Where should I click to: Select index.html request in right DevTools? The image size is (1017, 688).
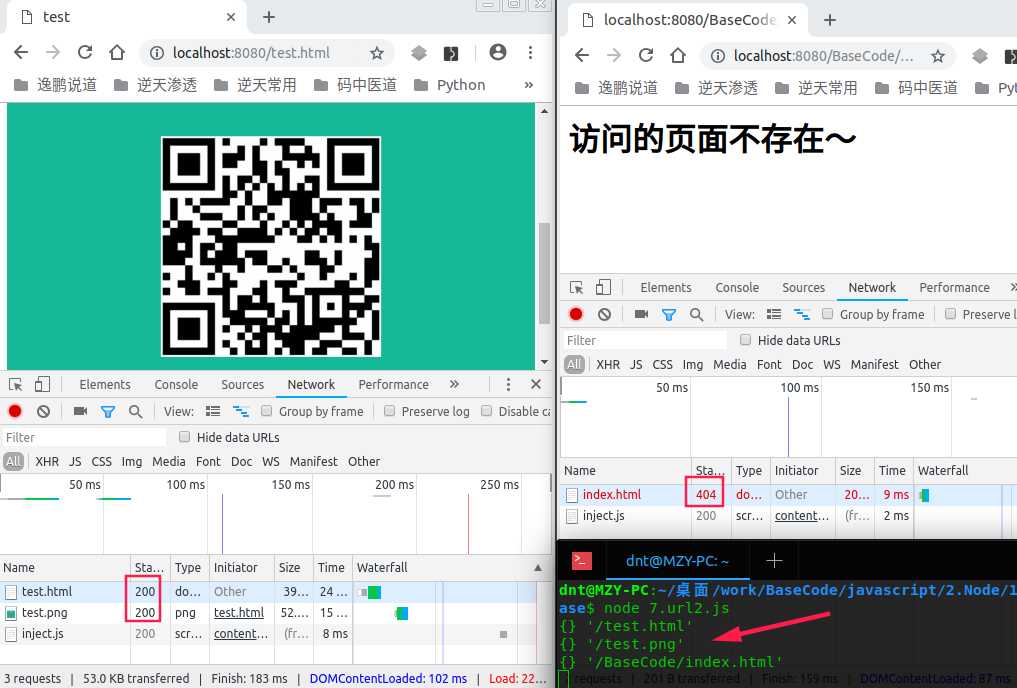(x=612, y=495)
